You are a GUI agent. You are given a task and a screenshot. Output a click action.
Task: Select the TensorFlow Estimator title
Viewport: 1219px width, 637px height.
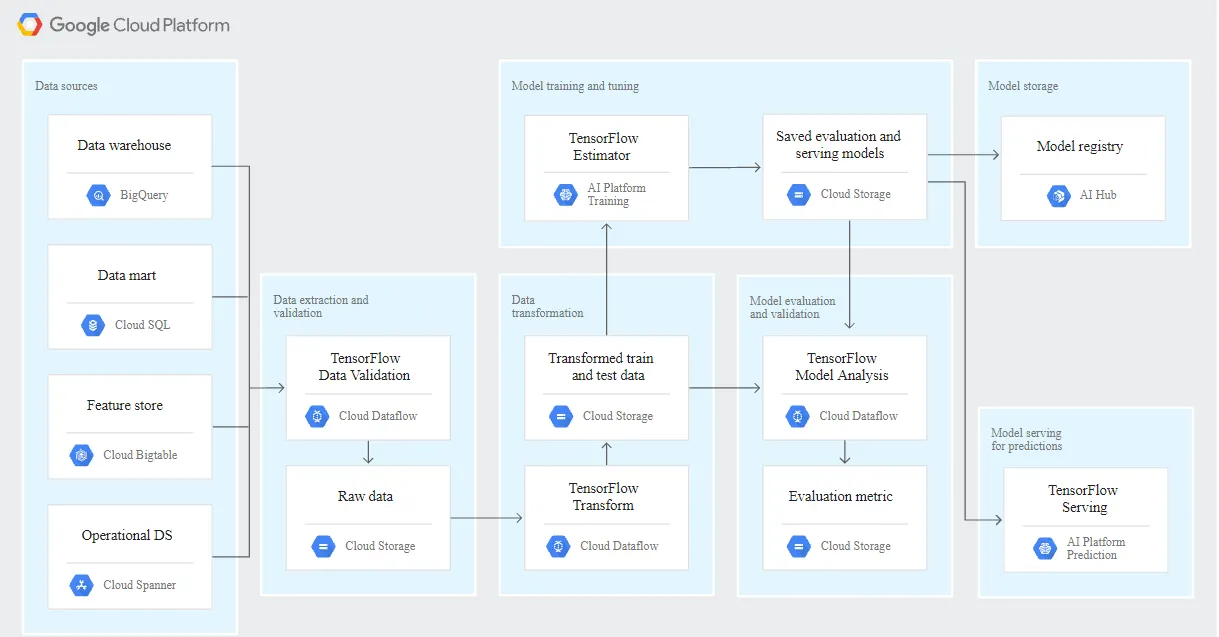click(604, 147)
